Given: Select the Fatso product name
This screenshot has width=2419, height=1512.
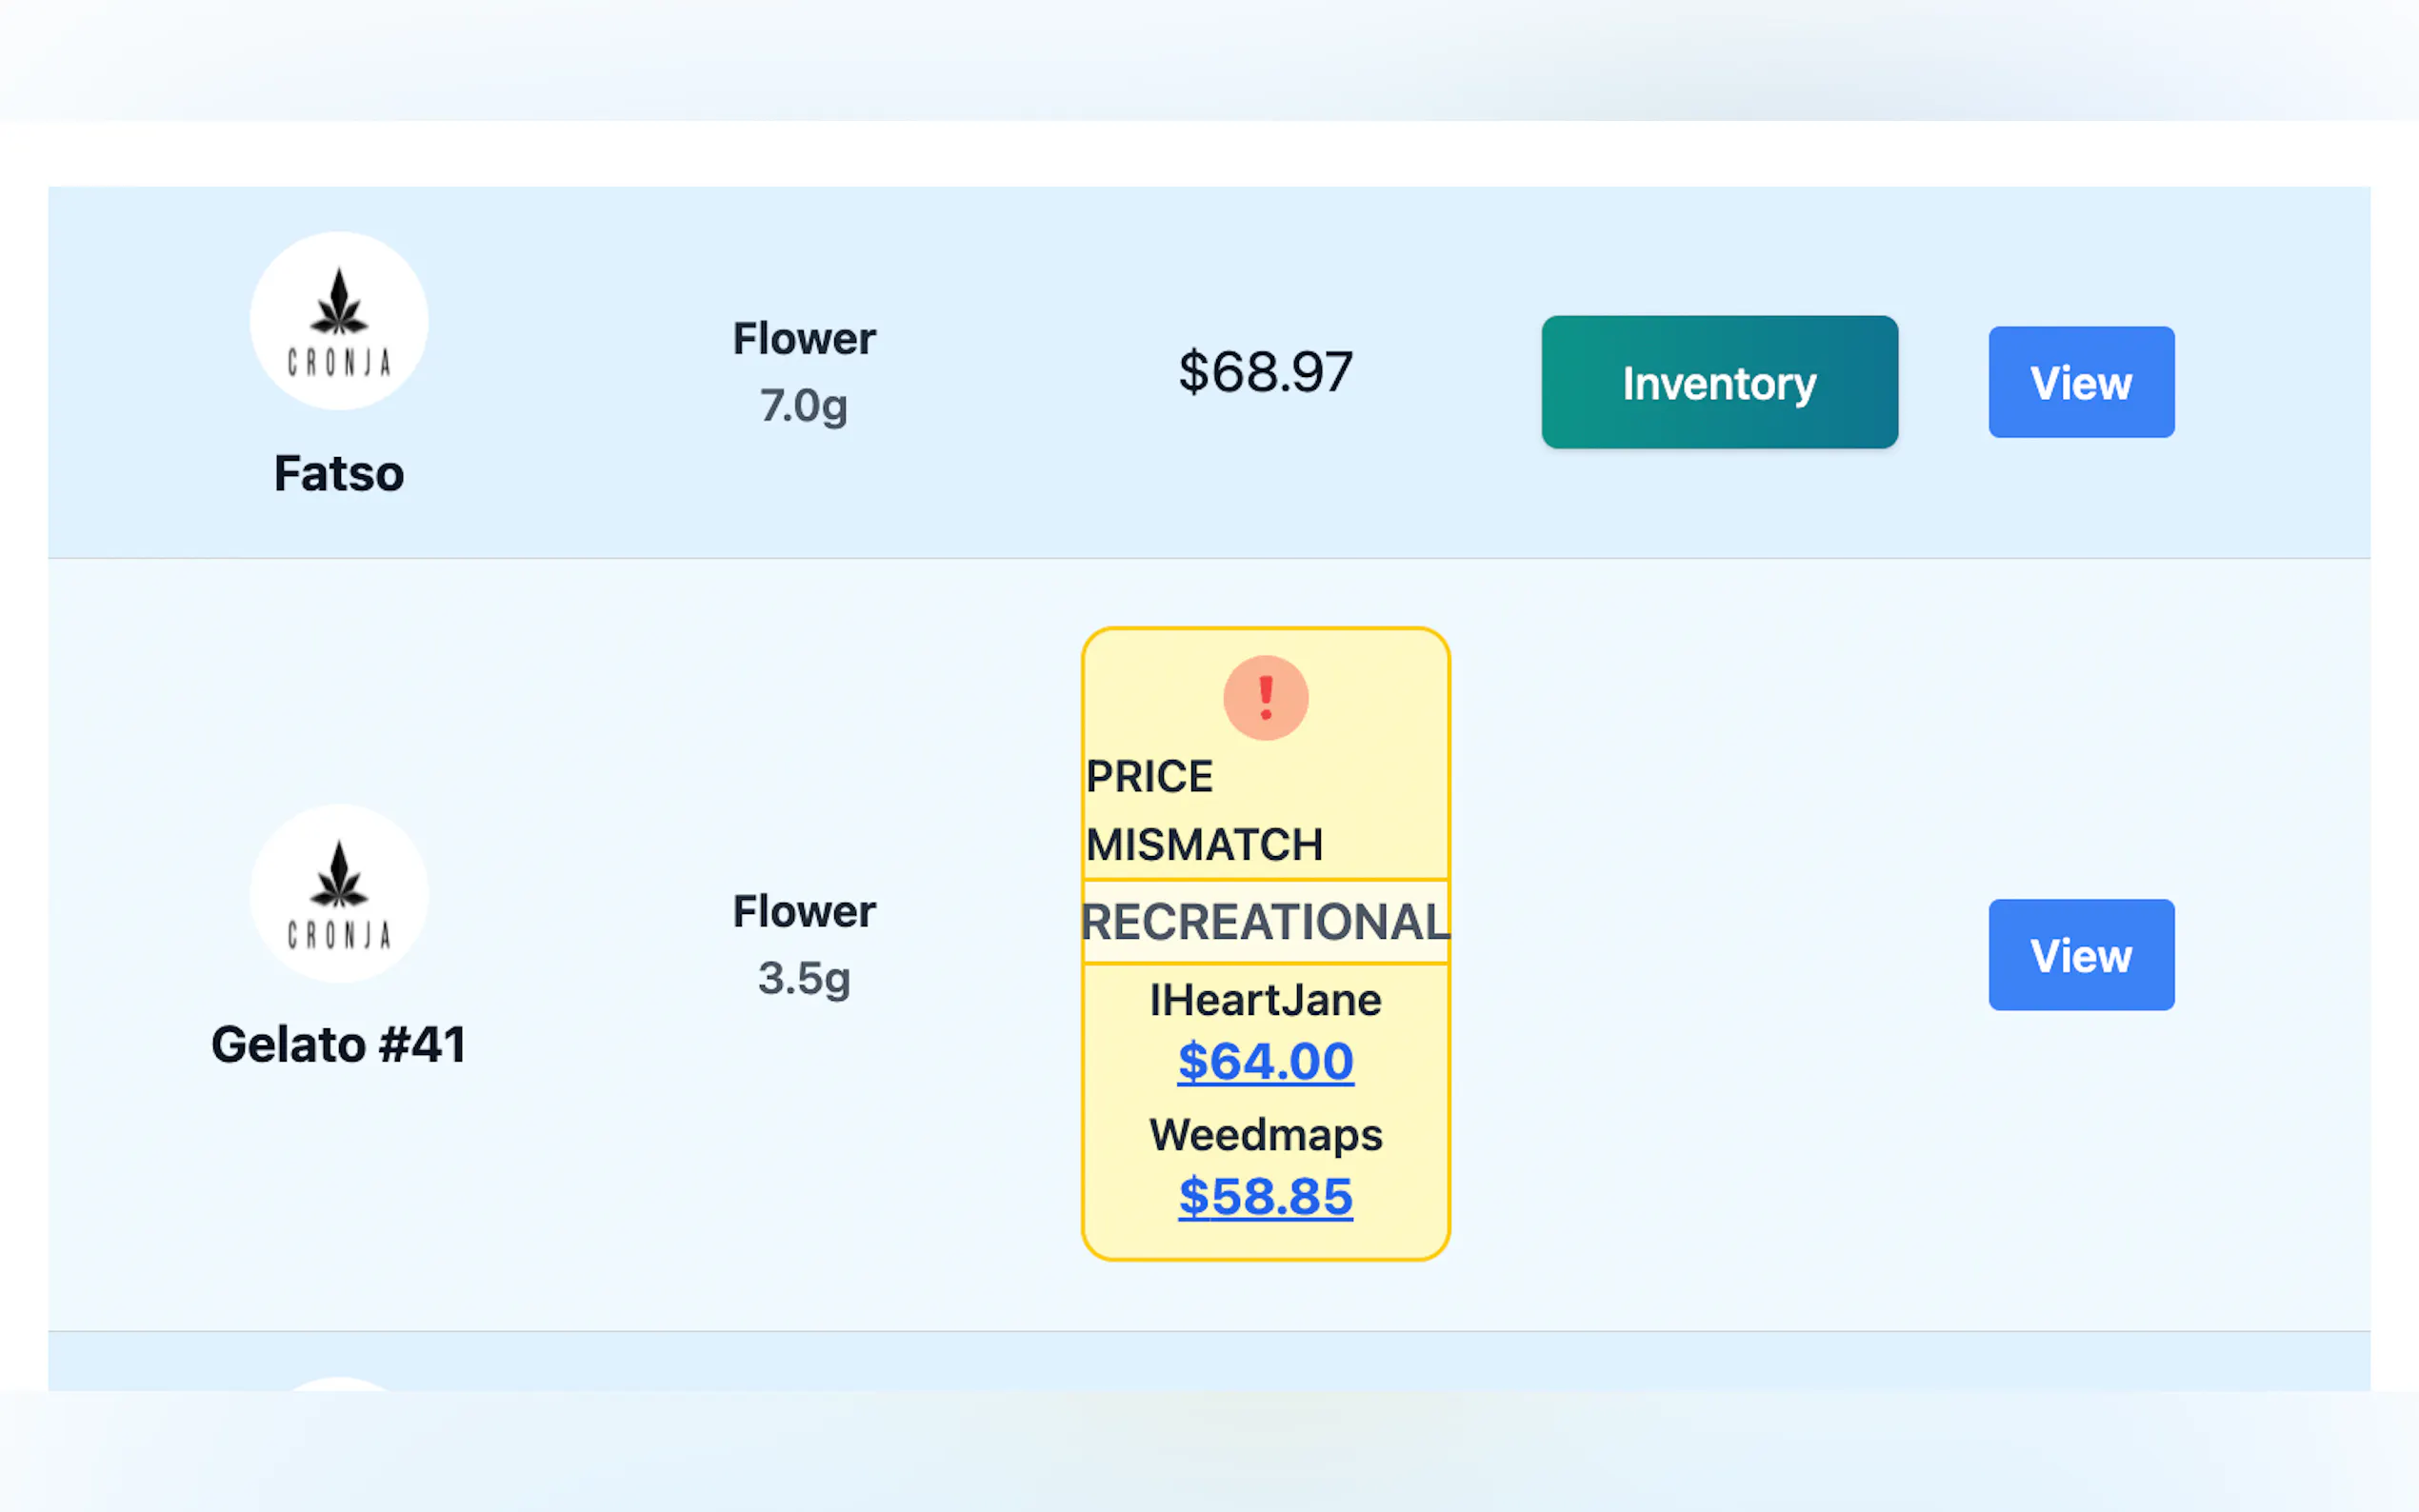Looking at the screenshot, I should [x=339, y=473].
